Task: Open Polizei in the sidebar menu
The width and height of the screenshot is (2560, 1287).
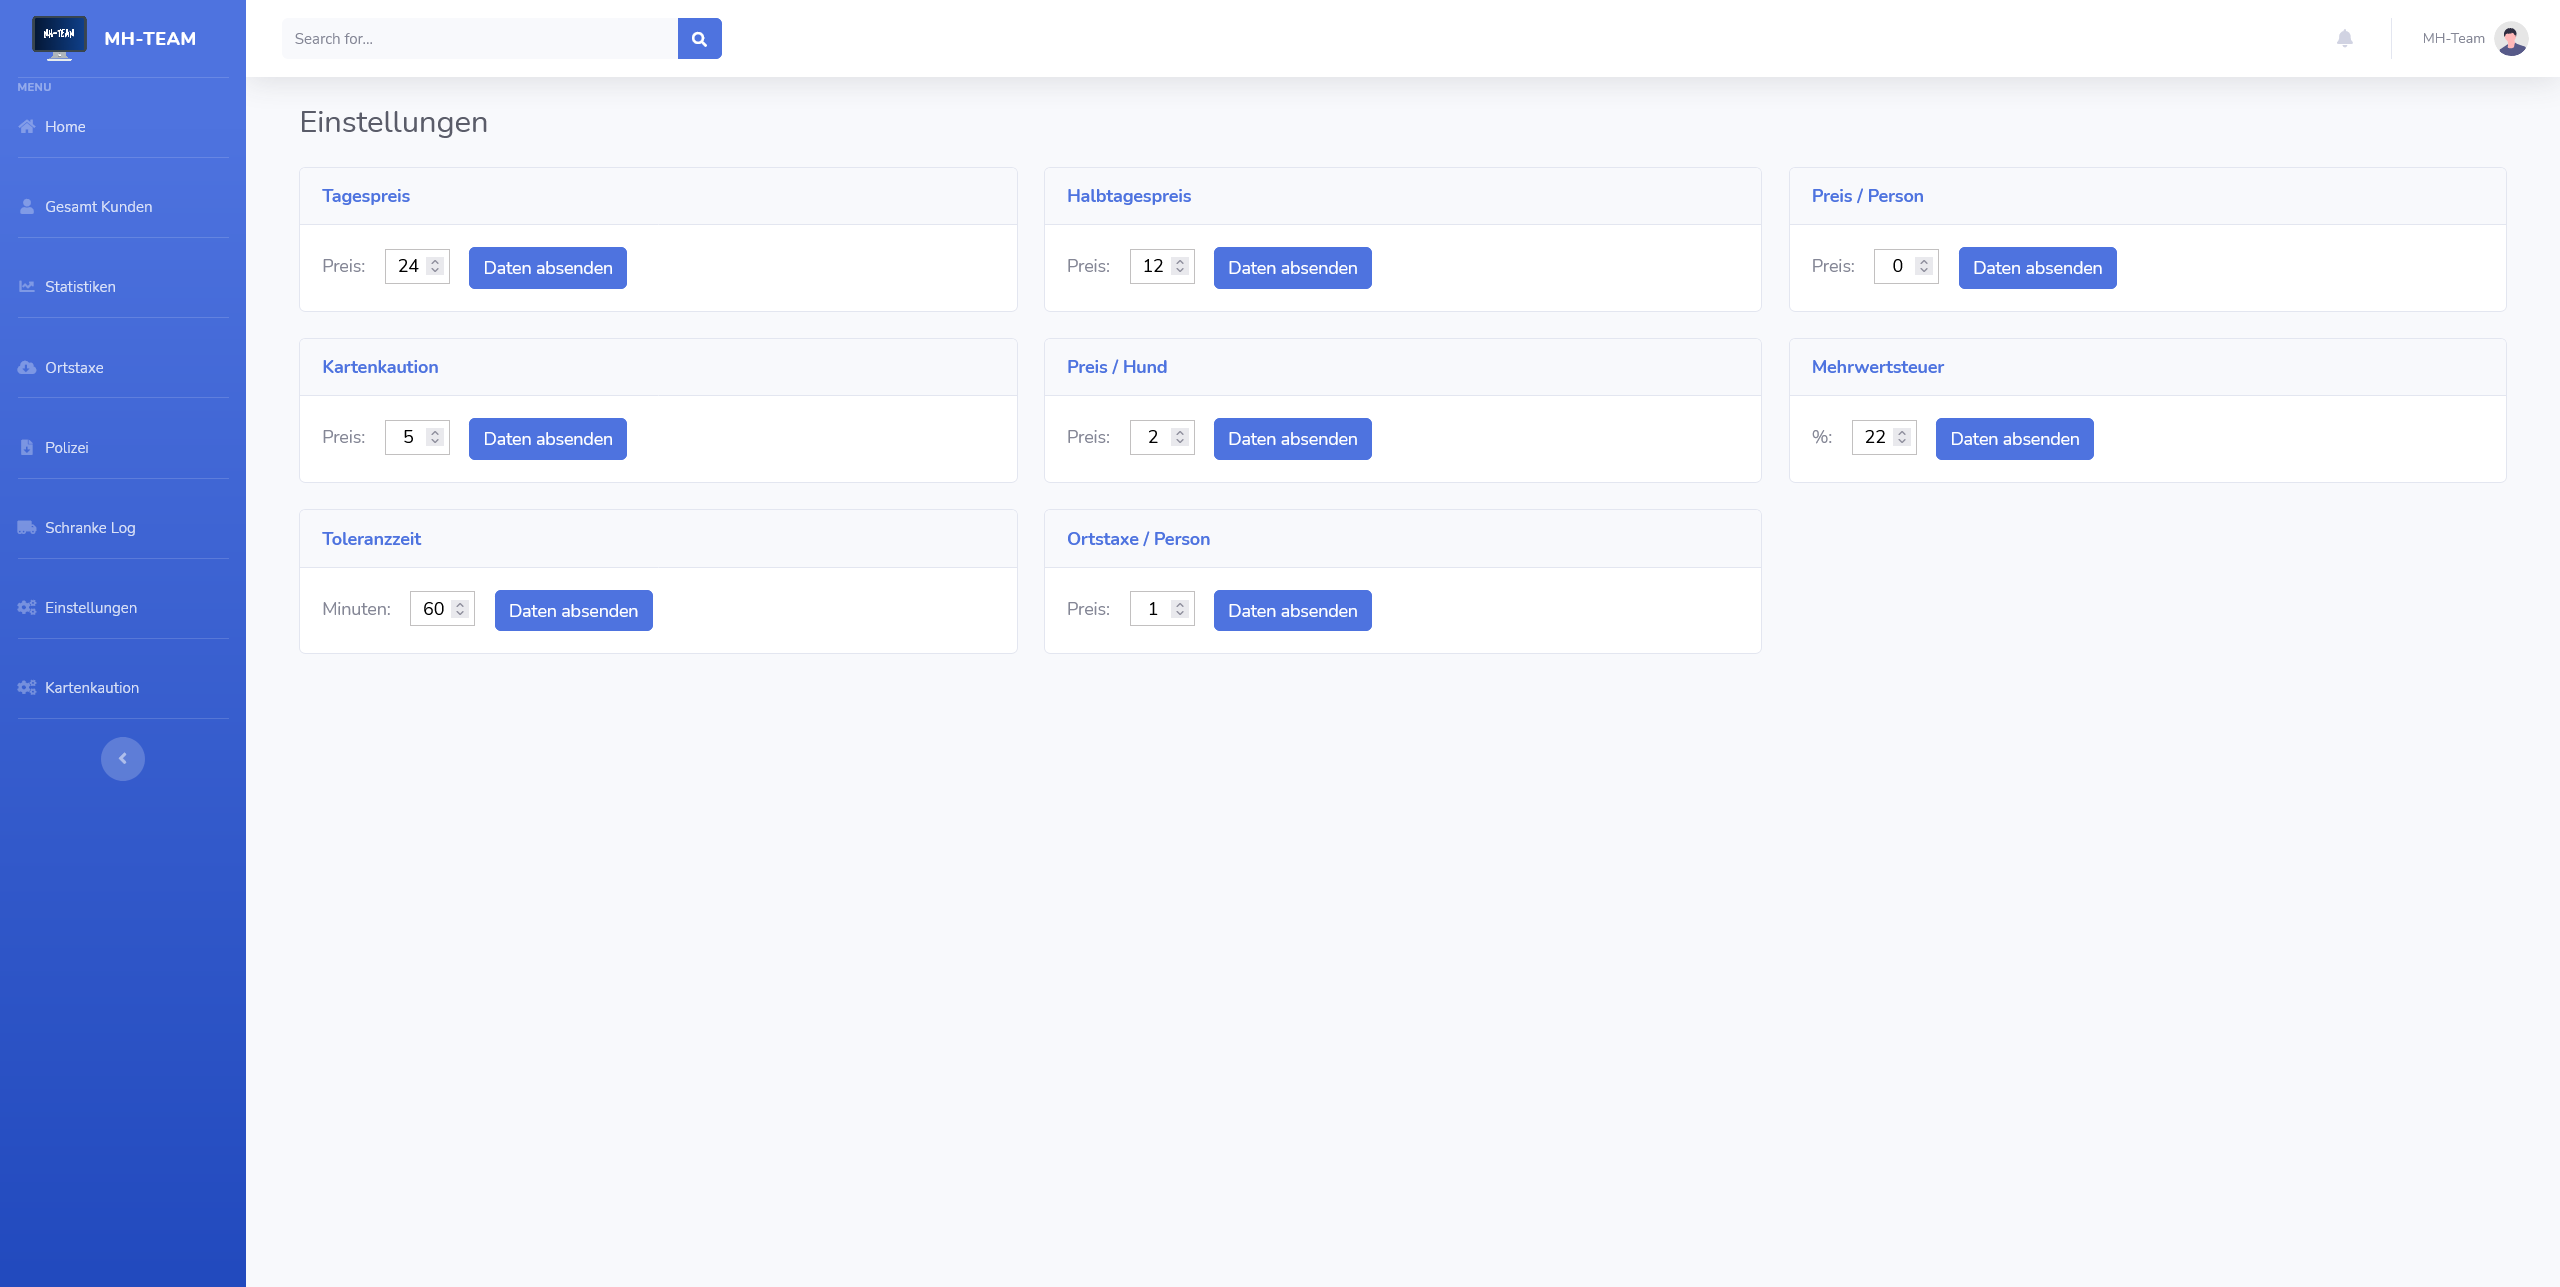Action: 66,448
